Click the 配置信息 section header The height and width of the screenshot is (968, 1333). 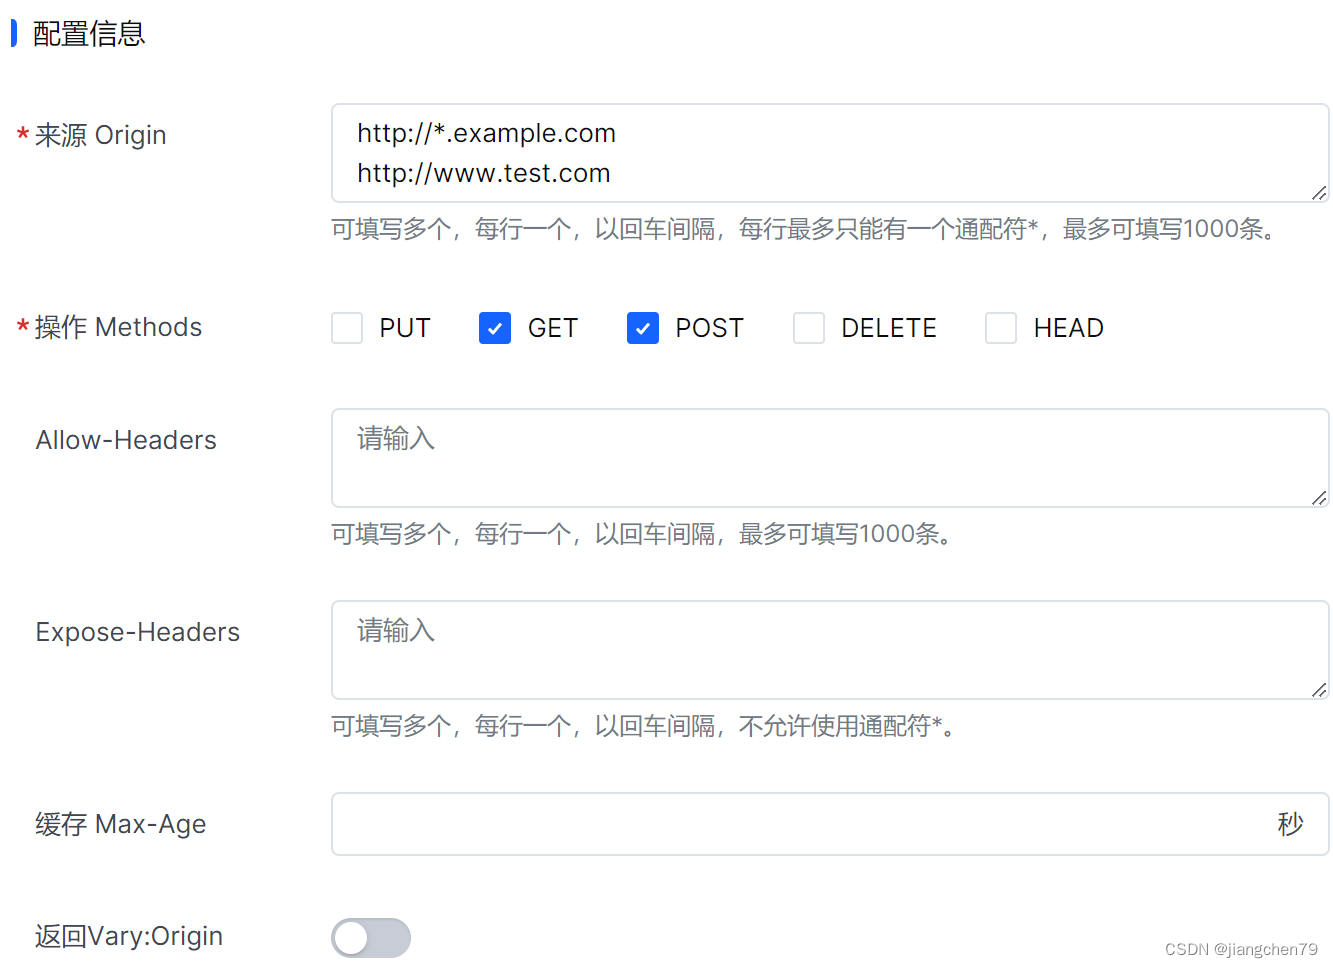(x=88, y=33)
